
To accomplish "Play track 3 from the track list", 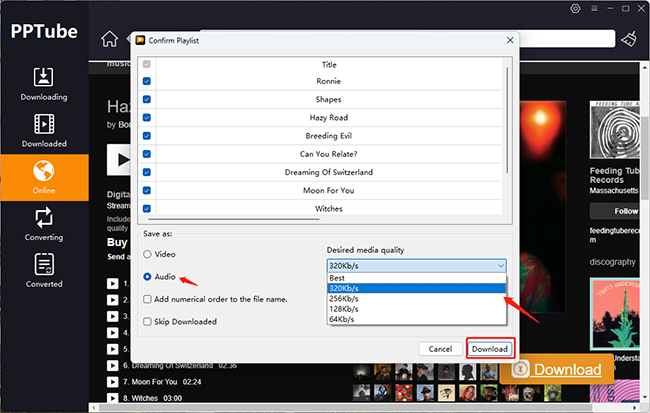I will pos(112,316).
